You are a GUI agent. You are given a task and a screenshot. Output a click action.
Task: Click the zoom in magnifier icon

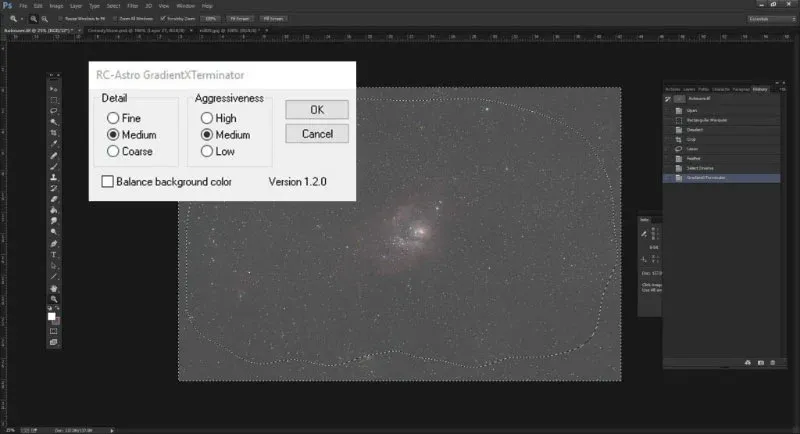[34, 18]
